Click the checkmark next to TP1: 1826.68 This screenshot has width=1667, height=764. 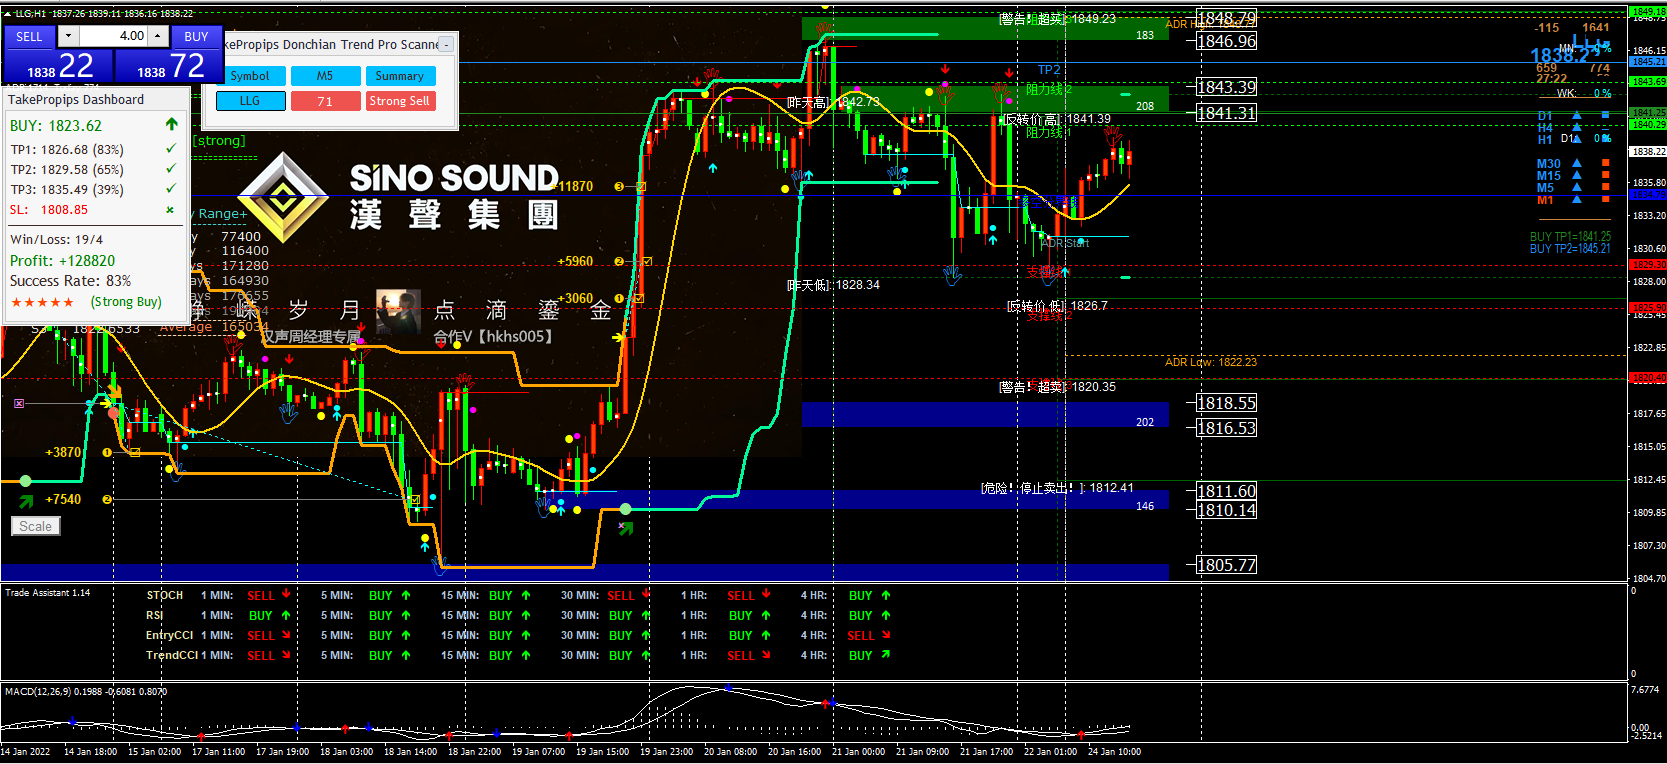[x=171, y=148]
